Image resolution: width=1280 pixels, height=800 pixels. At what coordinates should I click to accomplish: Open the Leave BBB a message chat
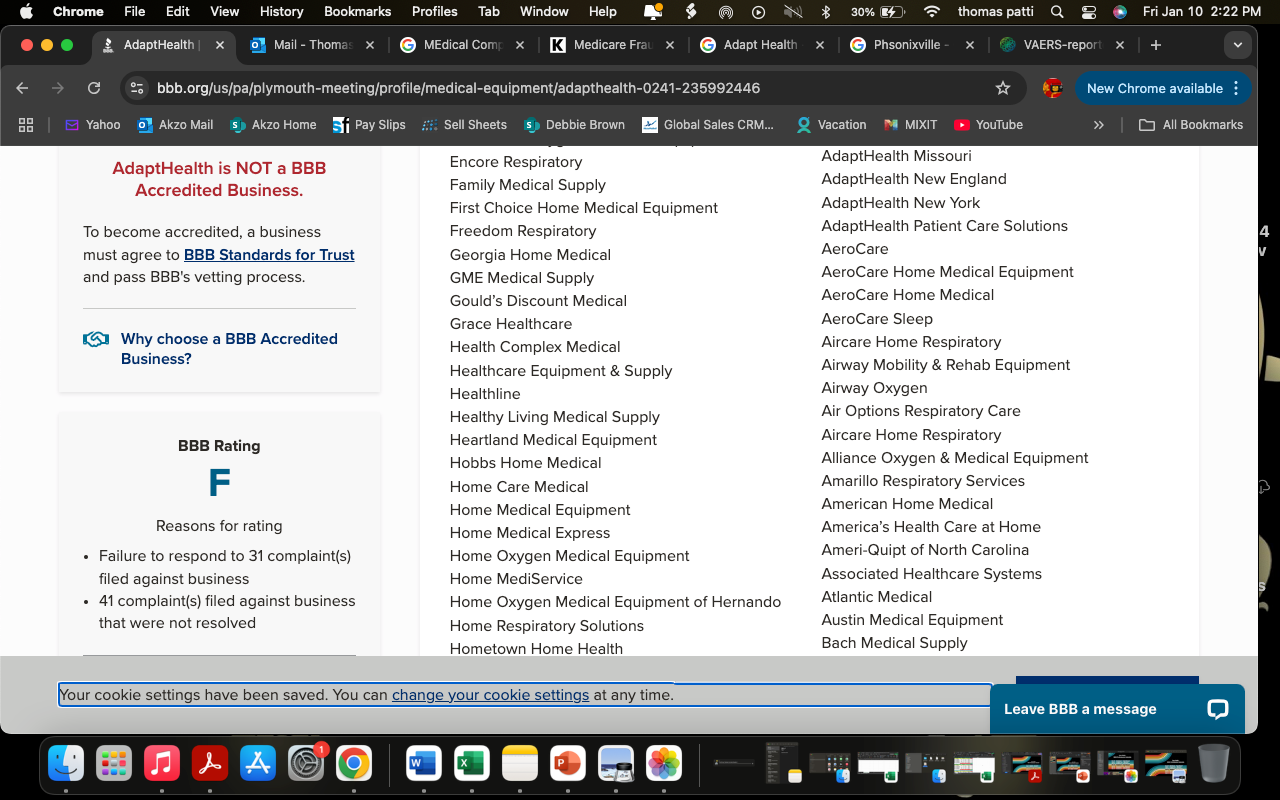(1117, 709)
